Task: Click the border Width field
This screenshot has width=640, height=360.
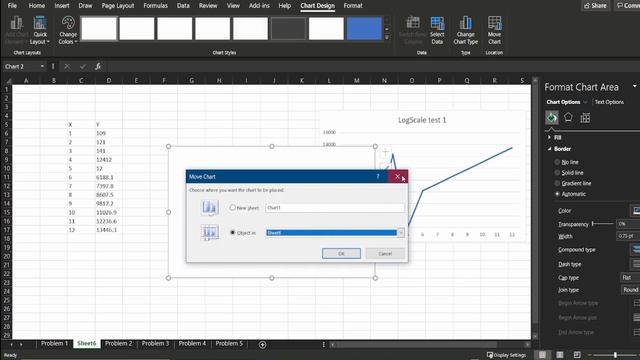Action: coord(628,236)
